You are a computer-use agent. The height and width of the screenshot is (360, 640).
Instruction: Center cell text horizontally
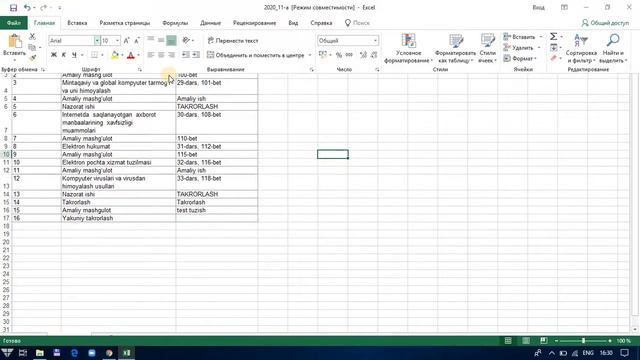(x=161, y=55)
